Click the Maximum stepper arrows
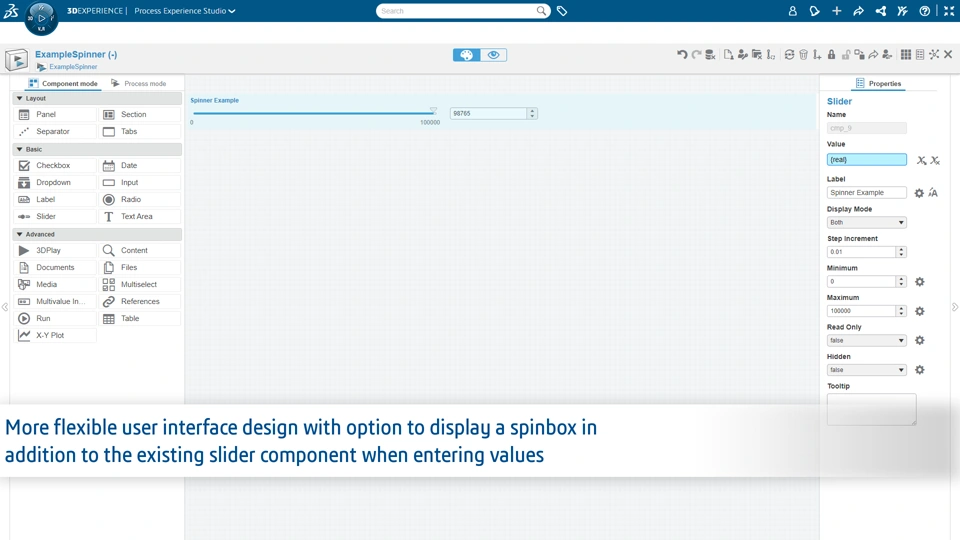Screen dimensions: 960x540 tap(901, 311)
